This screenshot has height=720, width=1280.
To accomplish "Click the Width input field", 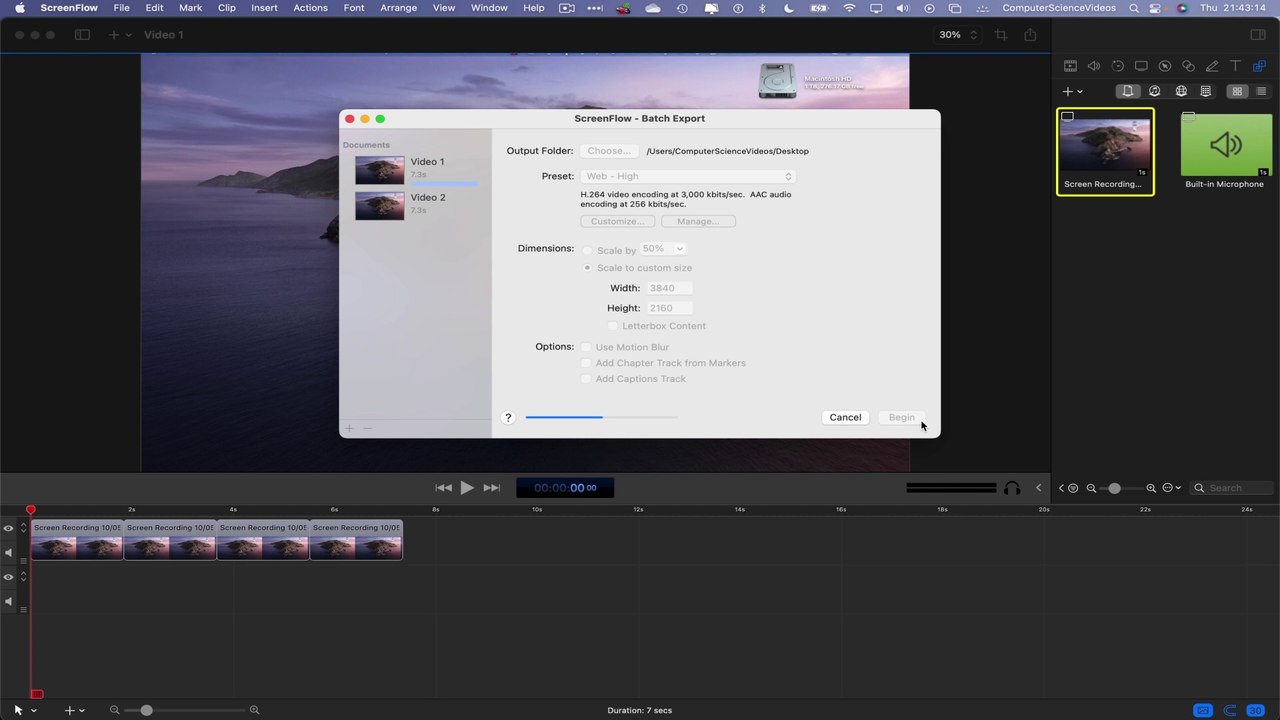I will [x=669, y=288].
